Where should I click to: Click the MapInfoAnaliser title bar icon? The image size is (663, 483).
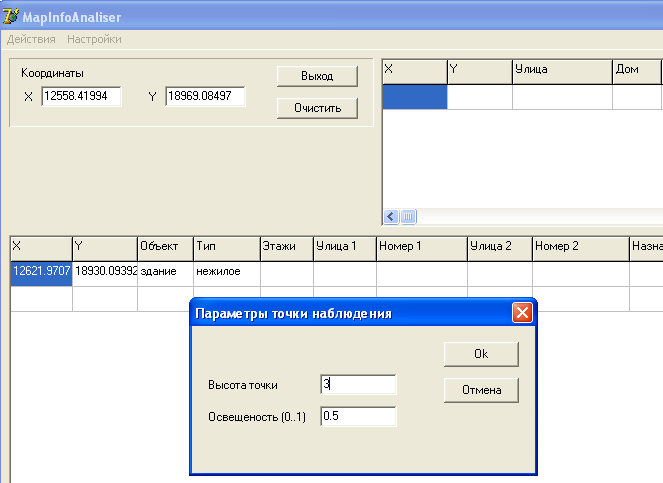click(x=10, y=16)
